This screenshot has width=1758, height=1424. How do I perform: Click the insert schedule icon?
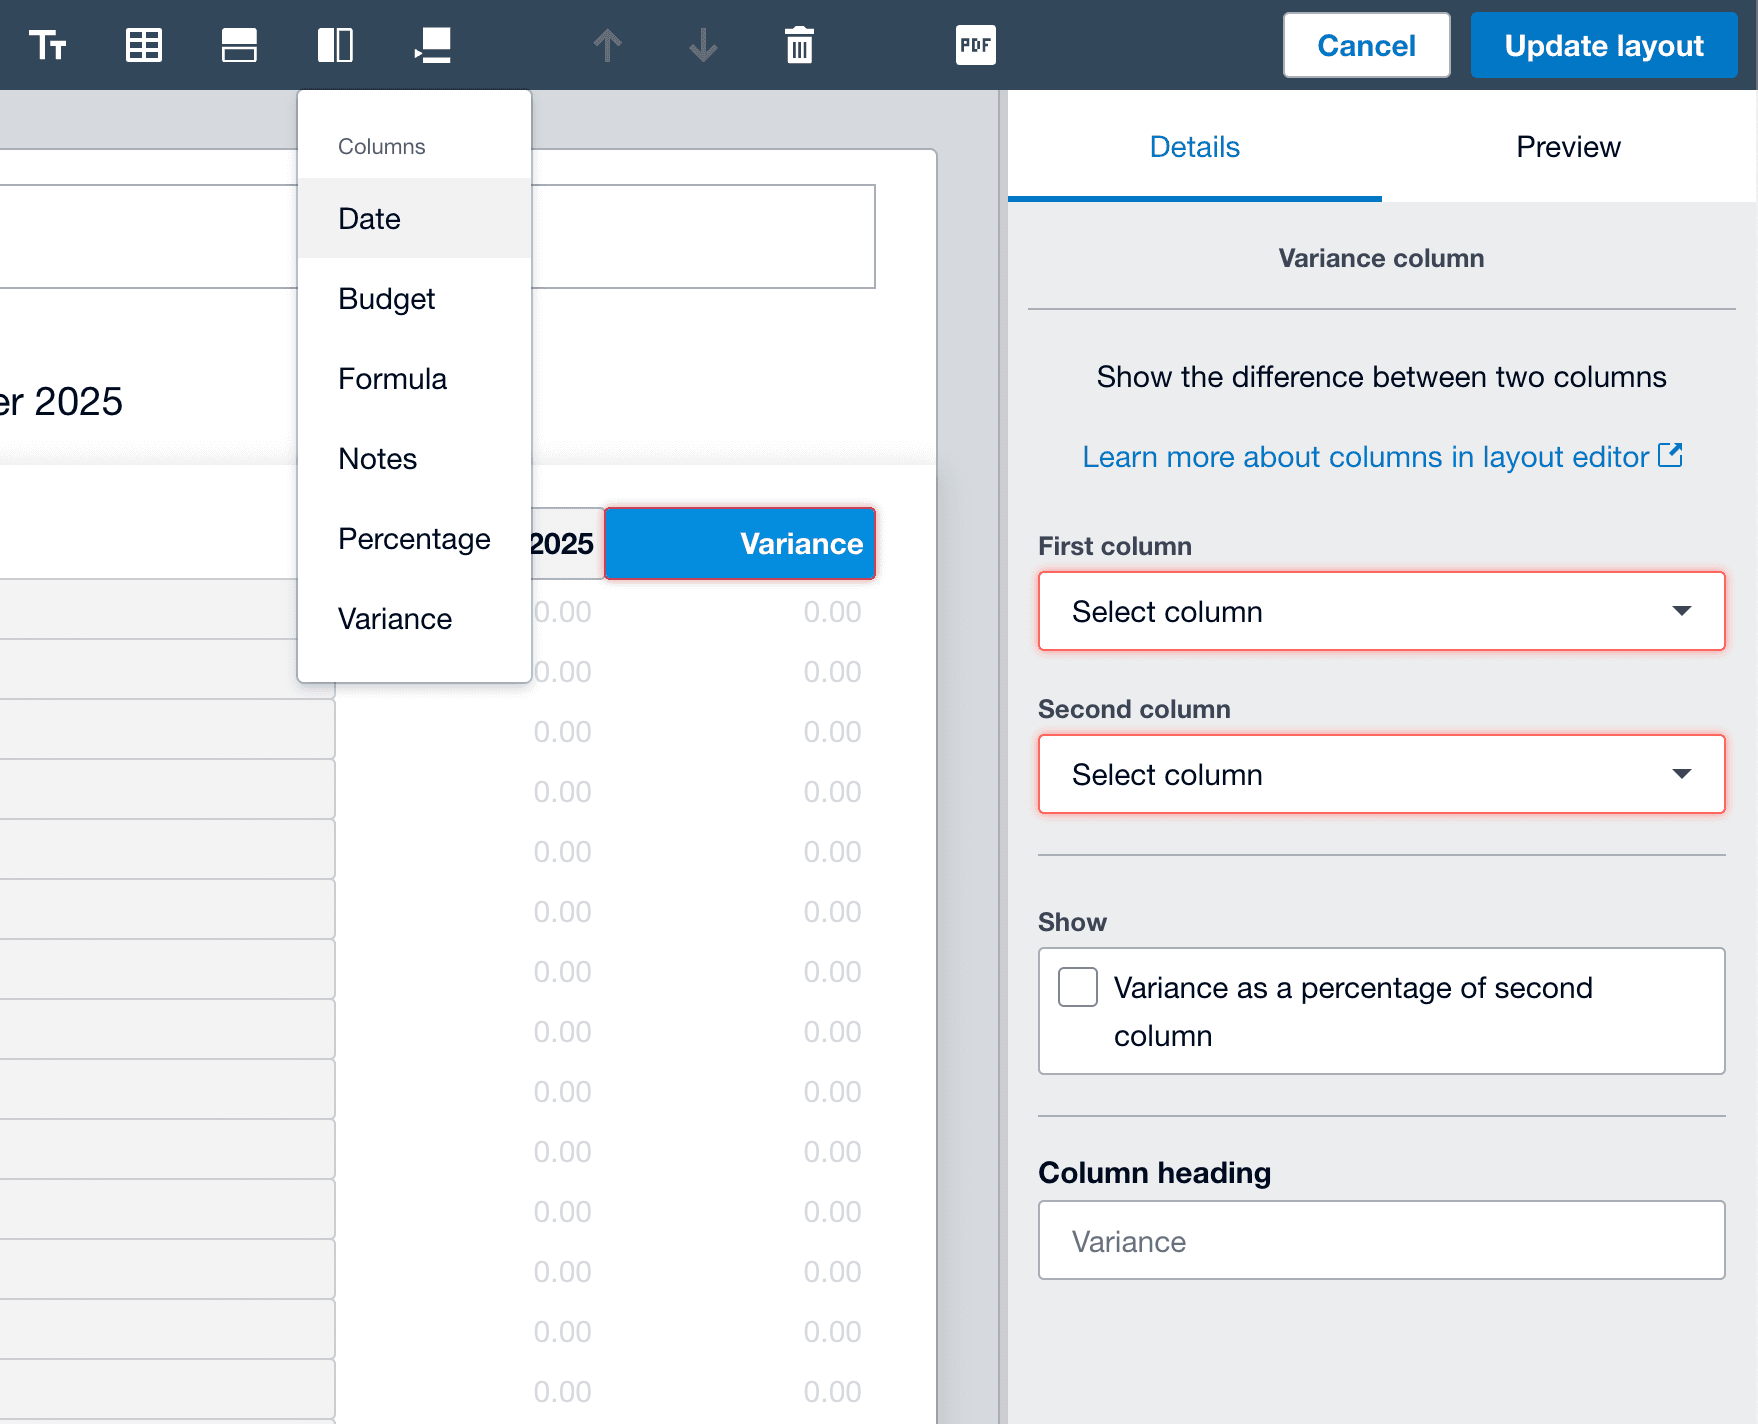(x=144, y=45)
